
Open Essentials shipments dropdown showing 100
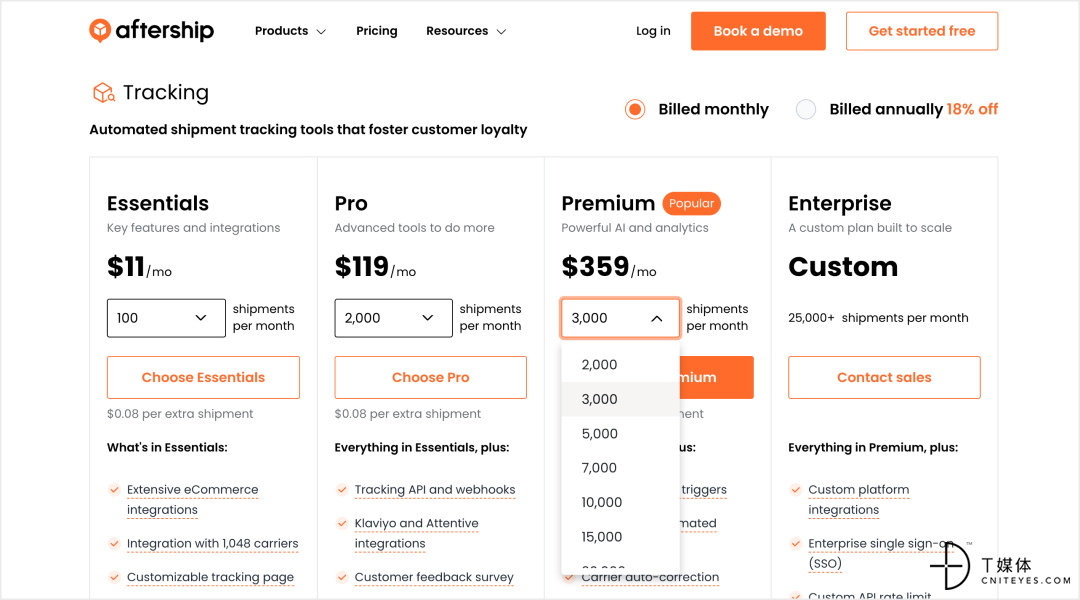point(166,318)
